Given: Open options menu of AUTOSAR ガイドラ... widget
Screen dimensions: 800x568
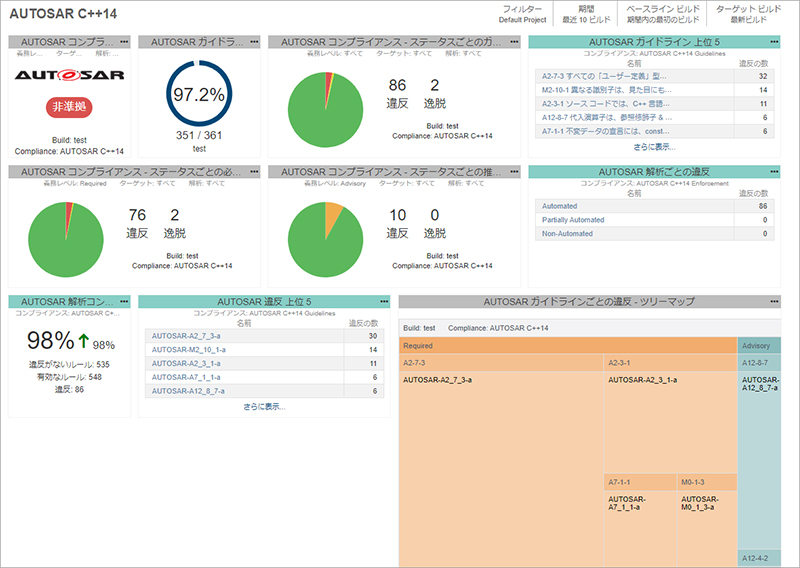Looking at the screenshot, I should pyautogui.click(x=254, y=42).
